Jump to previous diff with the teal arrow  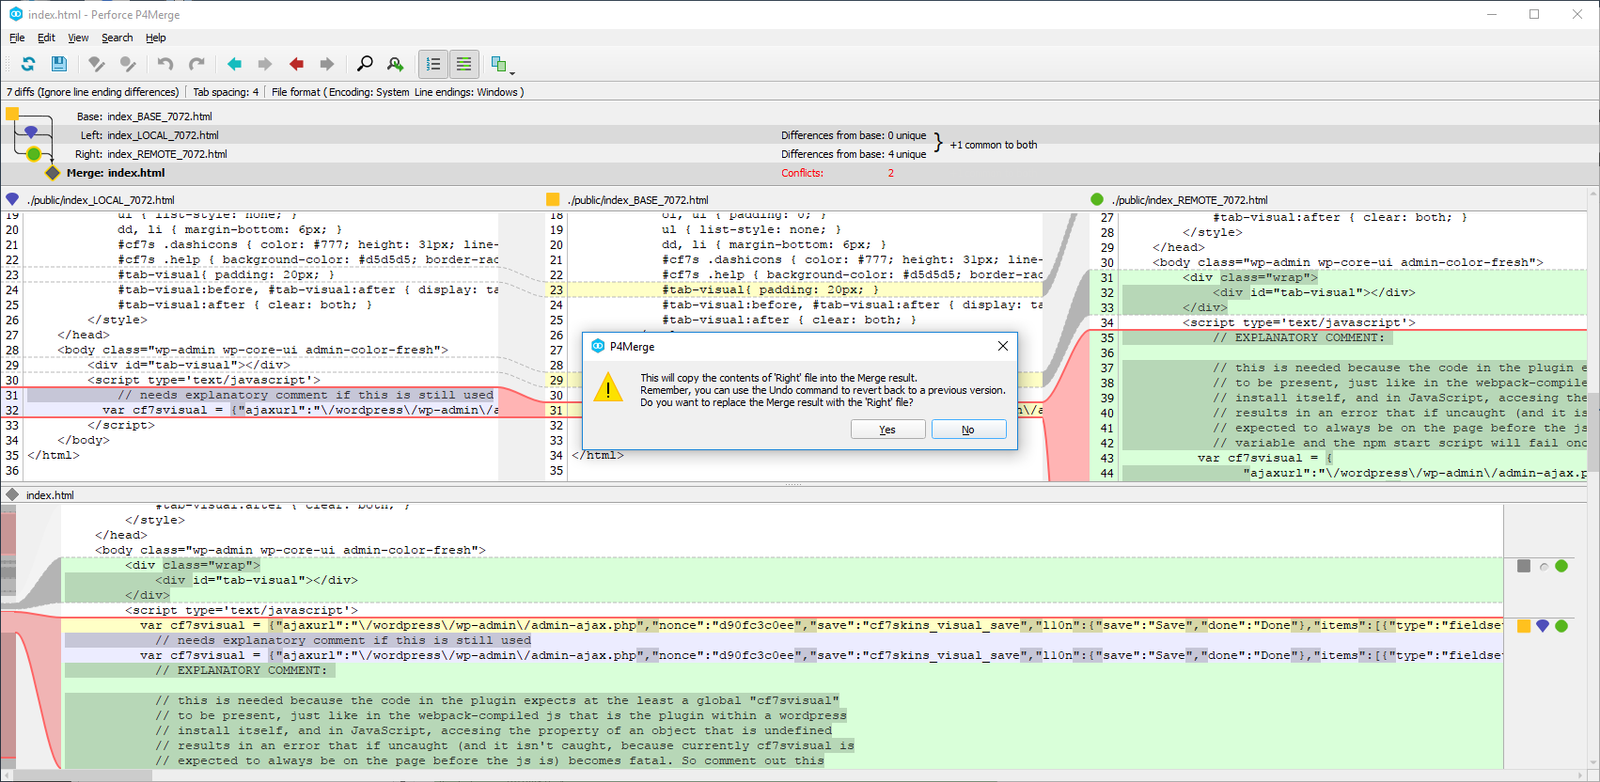coord(234,64)
